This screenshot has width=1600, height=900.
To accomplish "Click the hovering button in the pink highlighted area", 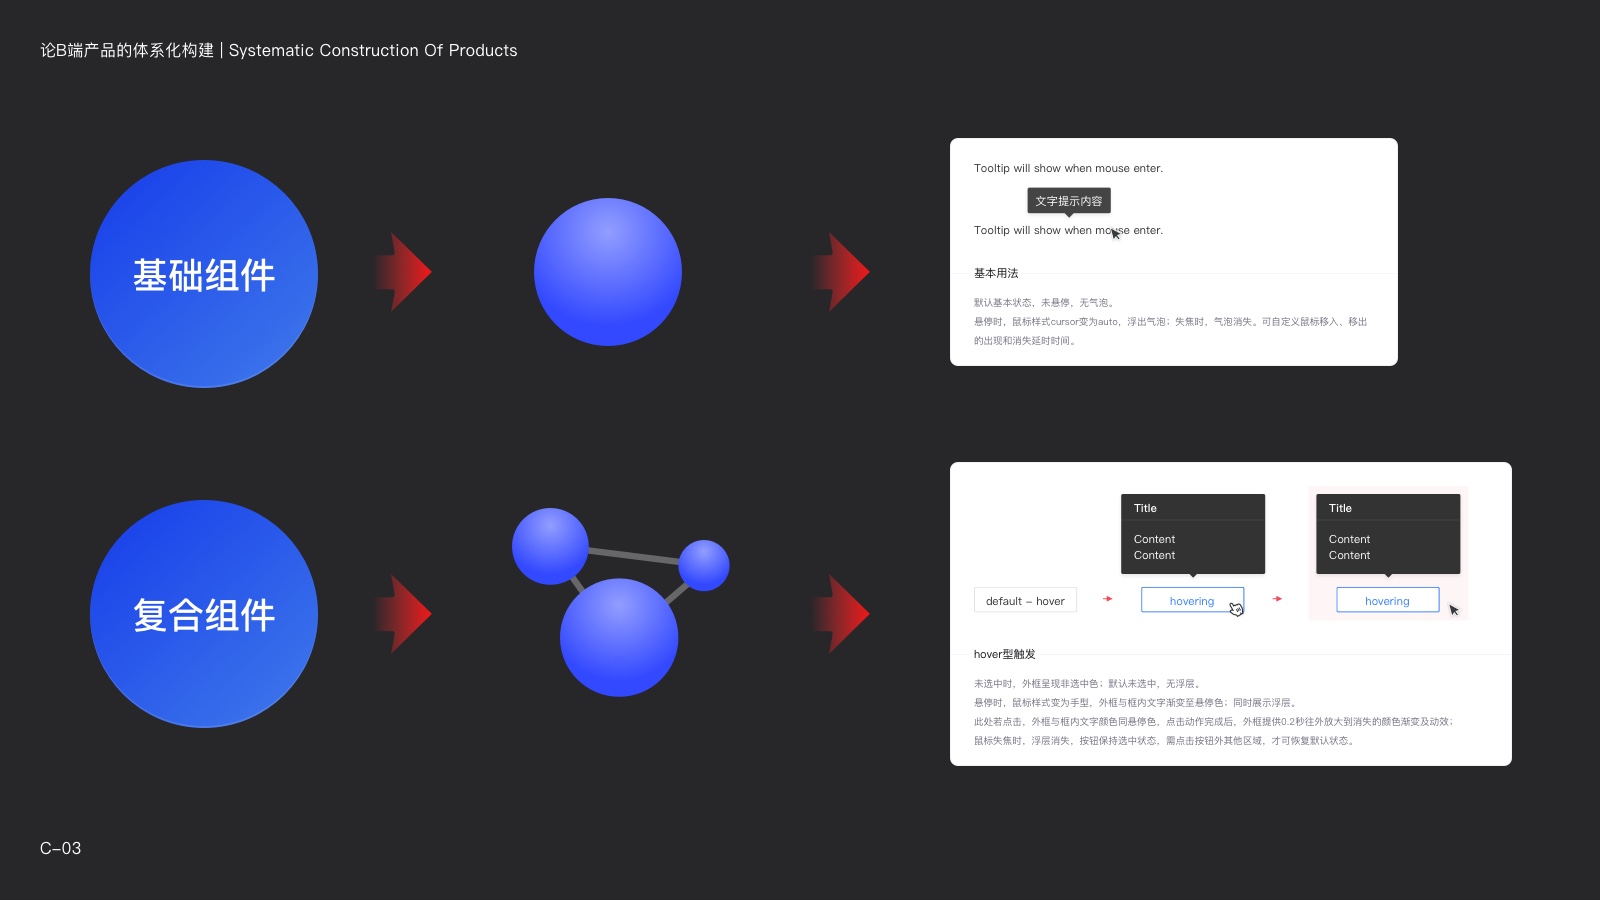I will click(x=1387, y=600).
